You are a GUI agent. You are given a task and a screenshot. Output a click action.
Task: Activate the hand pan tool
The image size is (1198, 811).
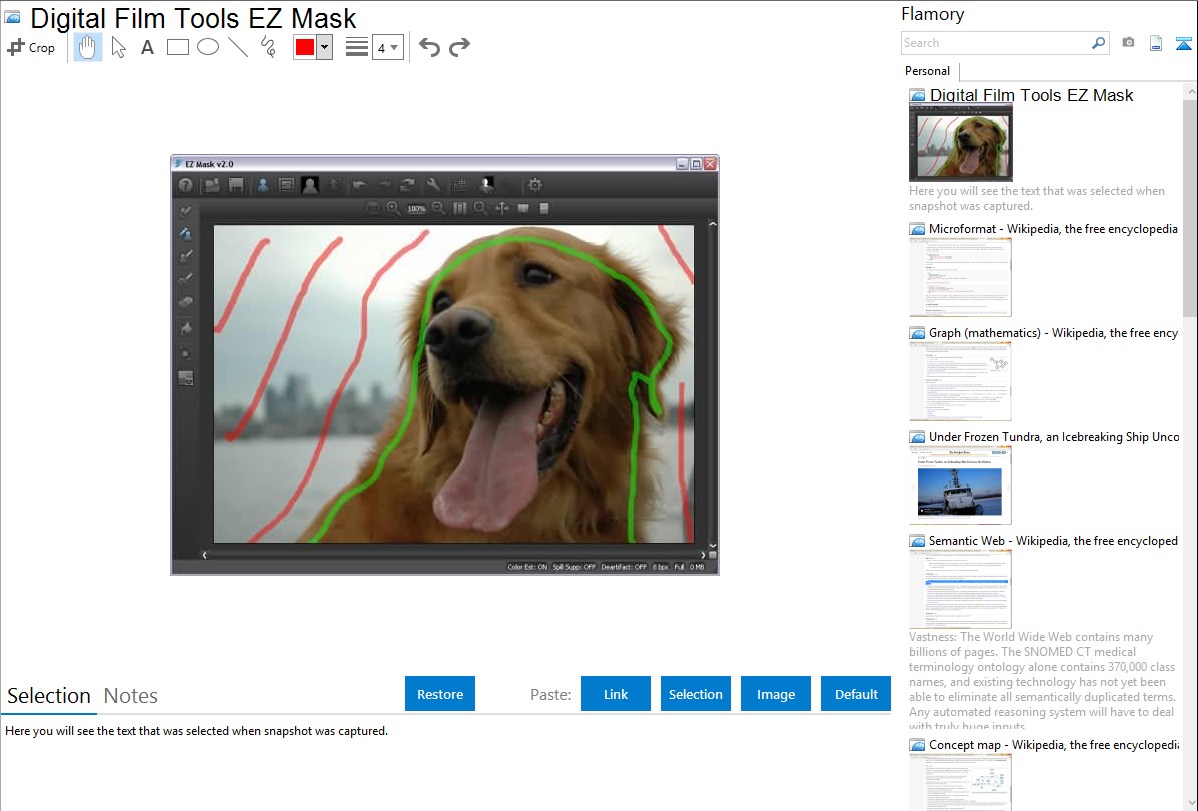(x=87, y=47)
